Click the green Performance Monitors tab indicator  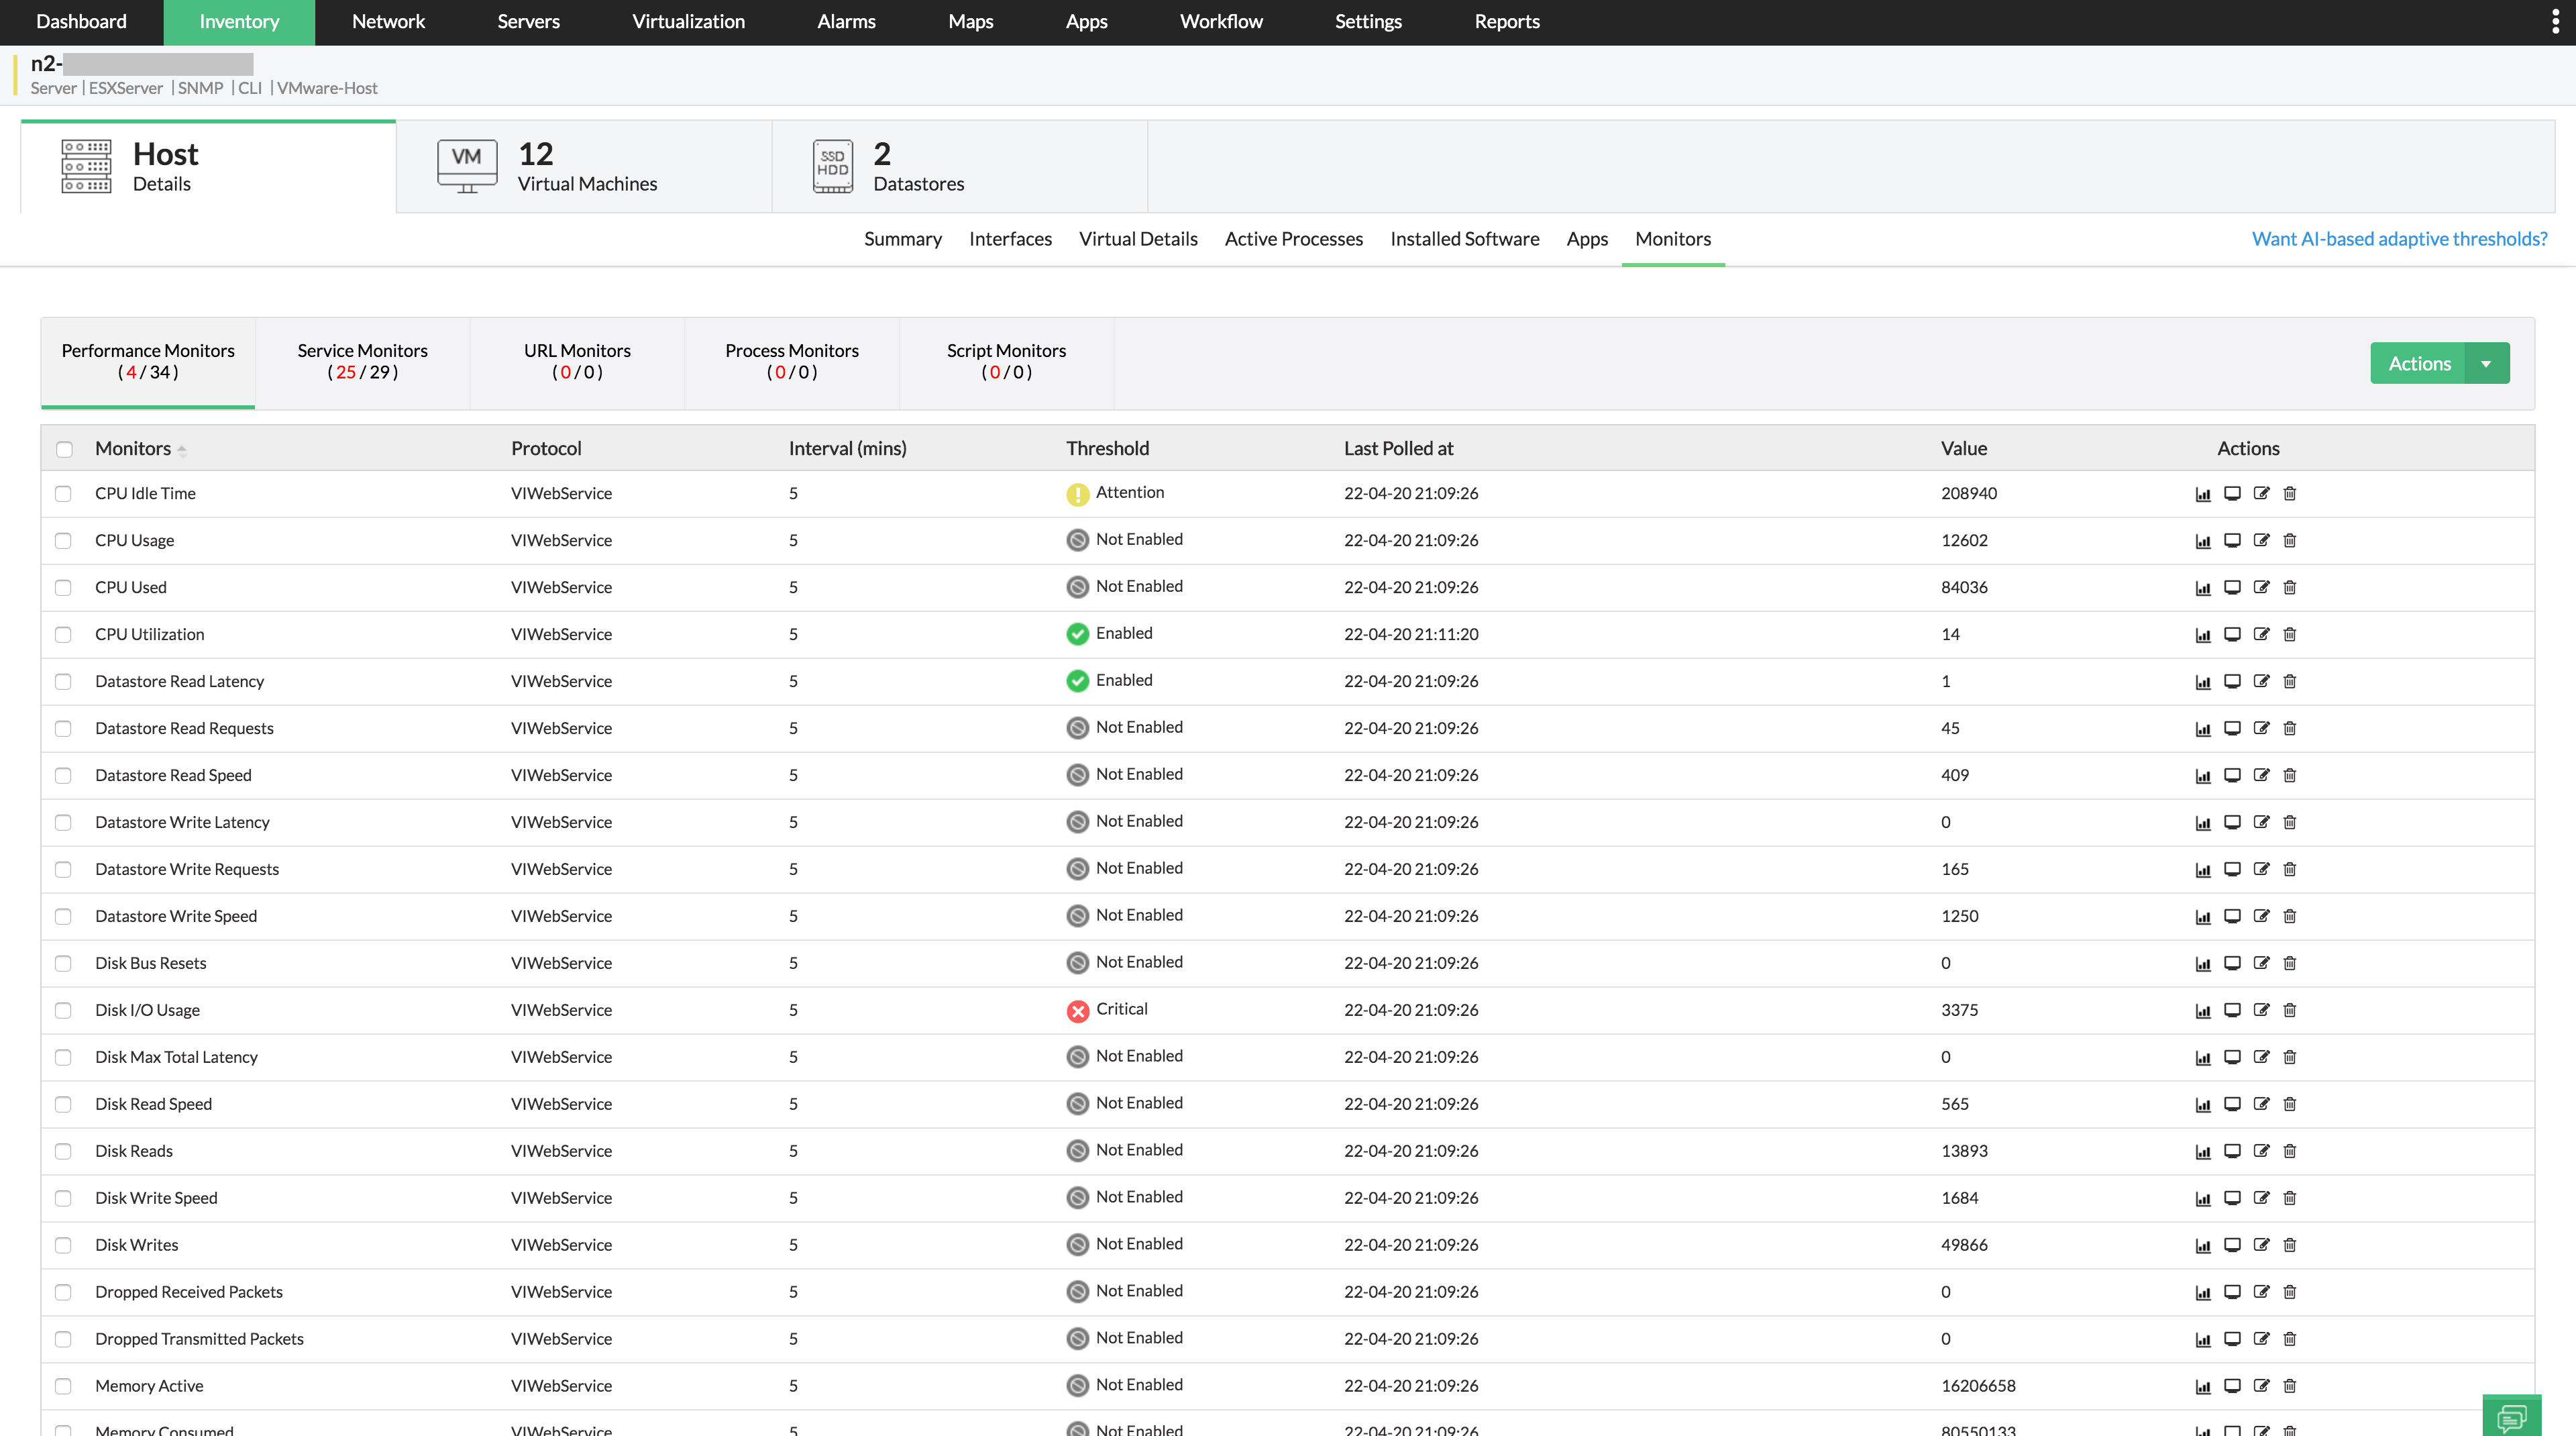[x=147, y=405]
